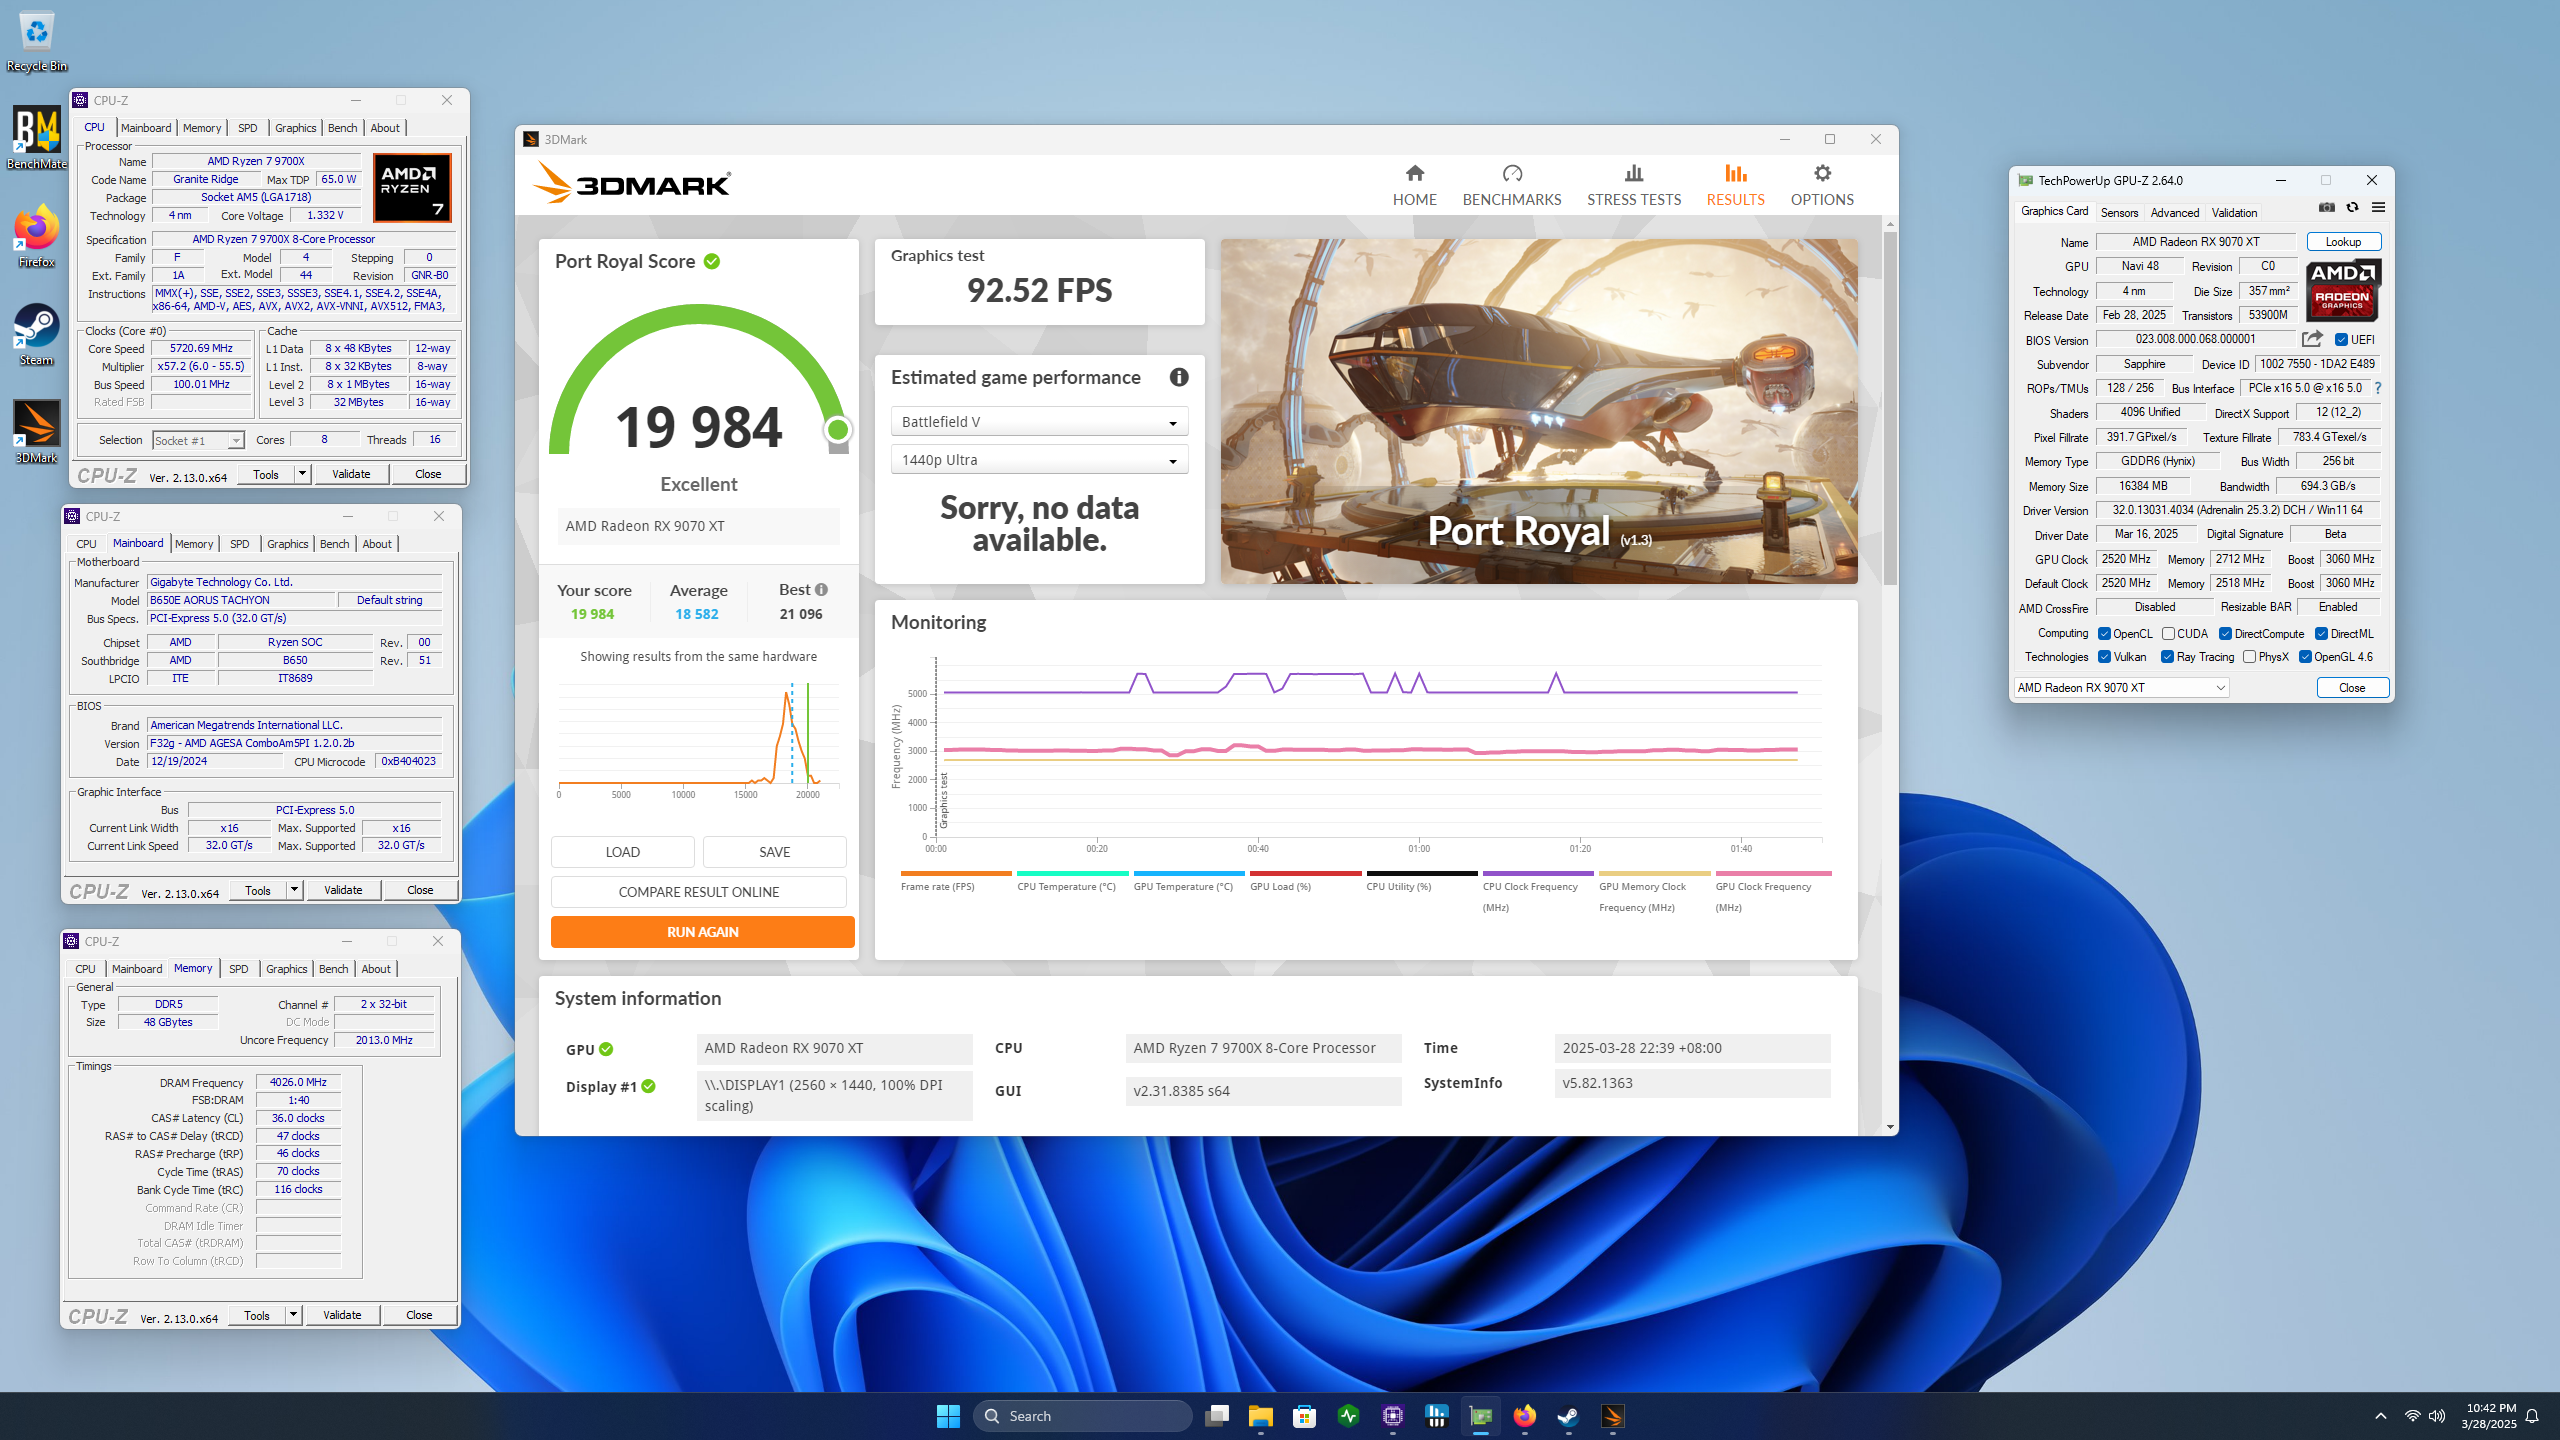Click Lookup button in GPU-Z

coord(2343,242)
